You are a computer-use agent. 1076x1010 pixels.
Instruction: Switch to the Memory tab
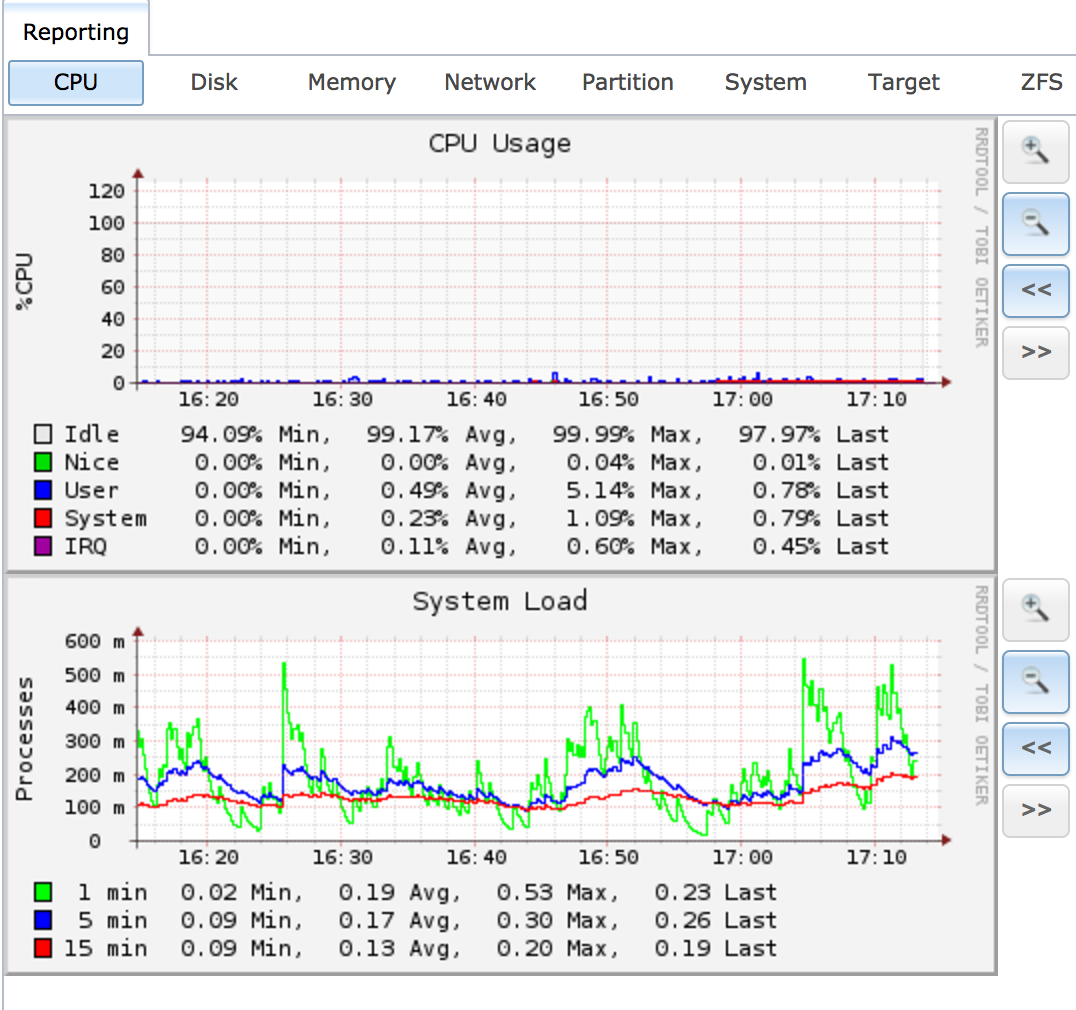[352, 82]
